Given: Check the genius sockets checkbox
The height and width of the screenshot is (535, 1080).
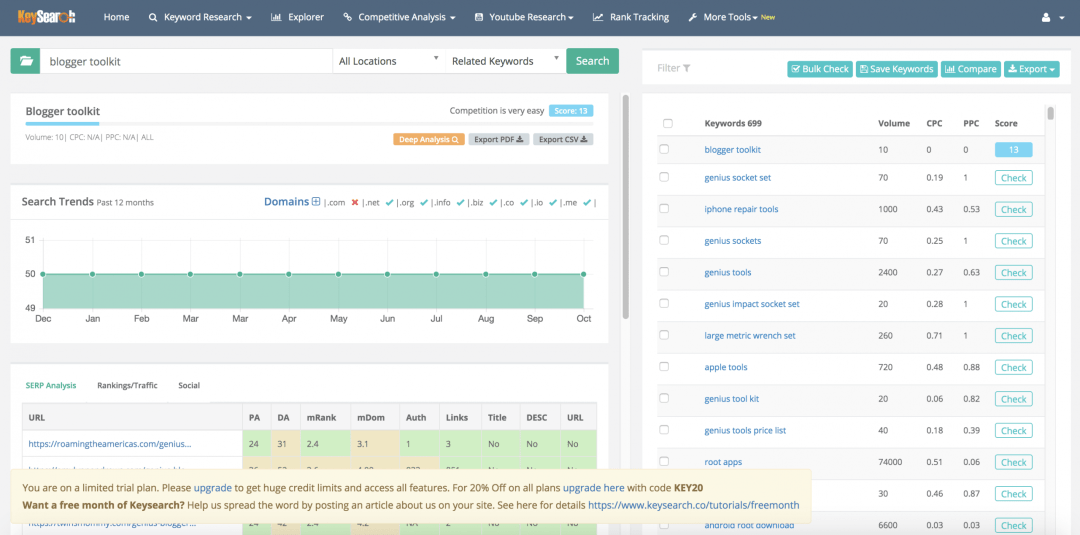Looking at the screenshot, I should 664,240.
